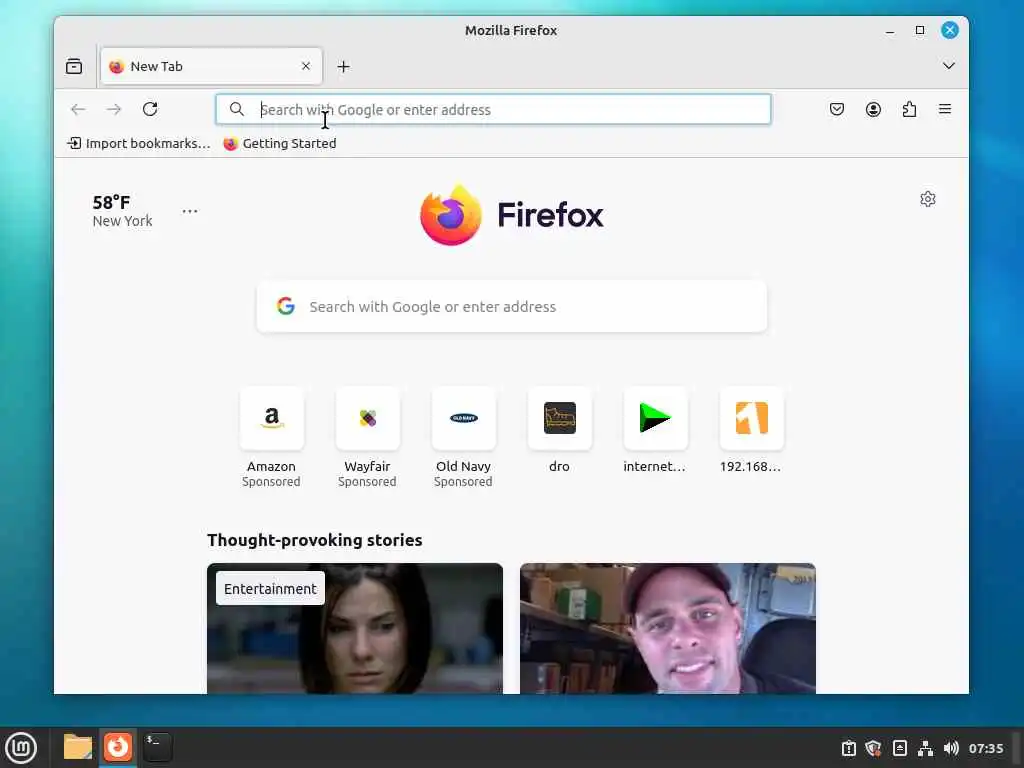
Task: Click Import bookmarks… toolbar item
Action: pyautogui.click(x=138, y=143)
